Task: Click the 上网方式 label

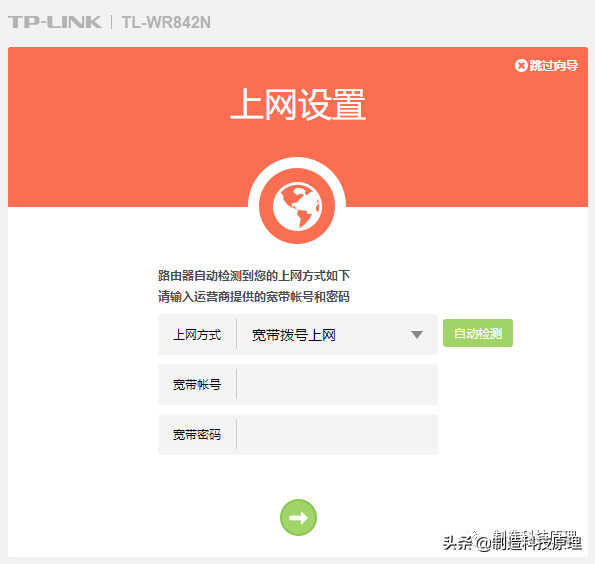Action: 197,335
